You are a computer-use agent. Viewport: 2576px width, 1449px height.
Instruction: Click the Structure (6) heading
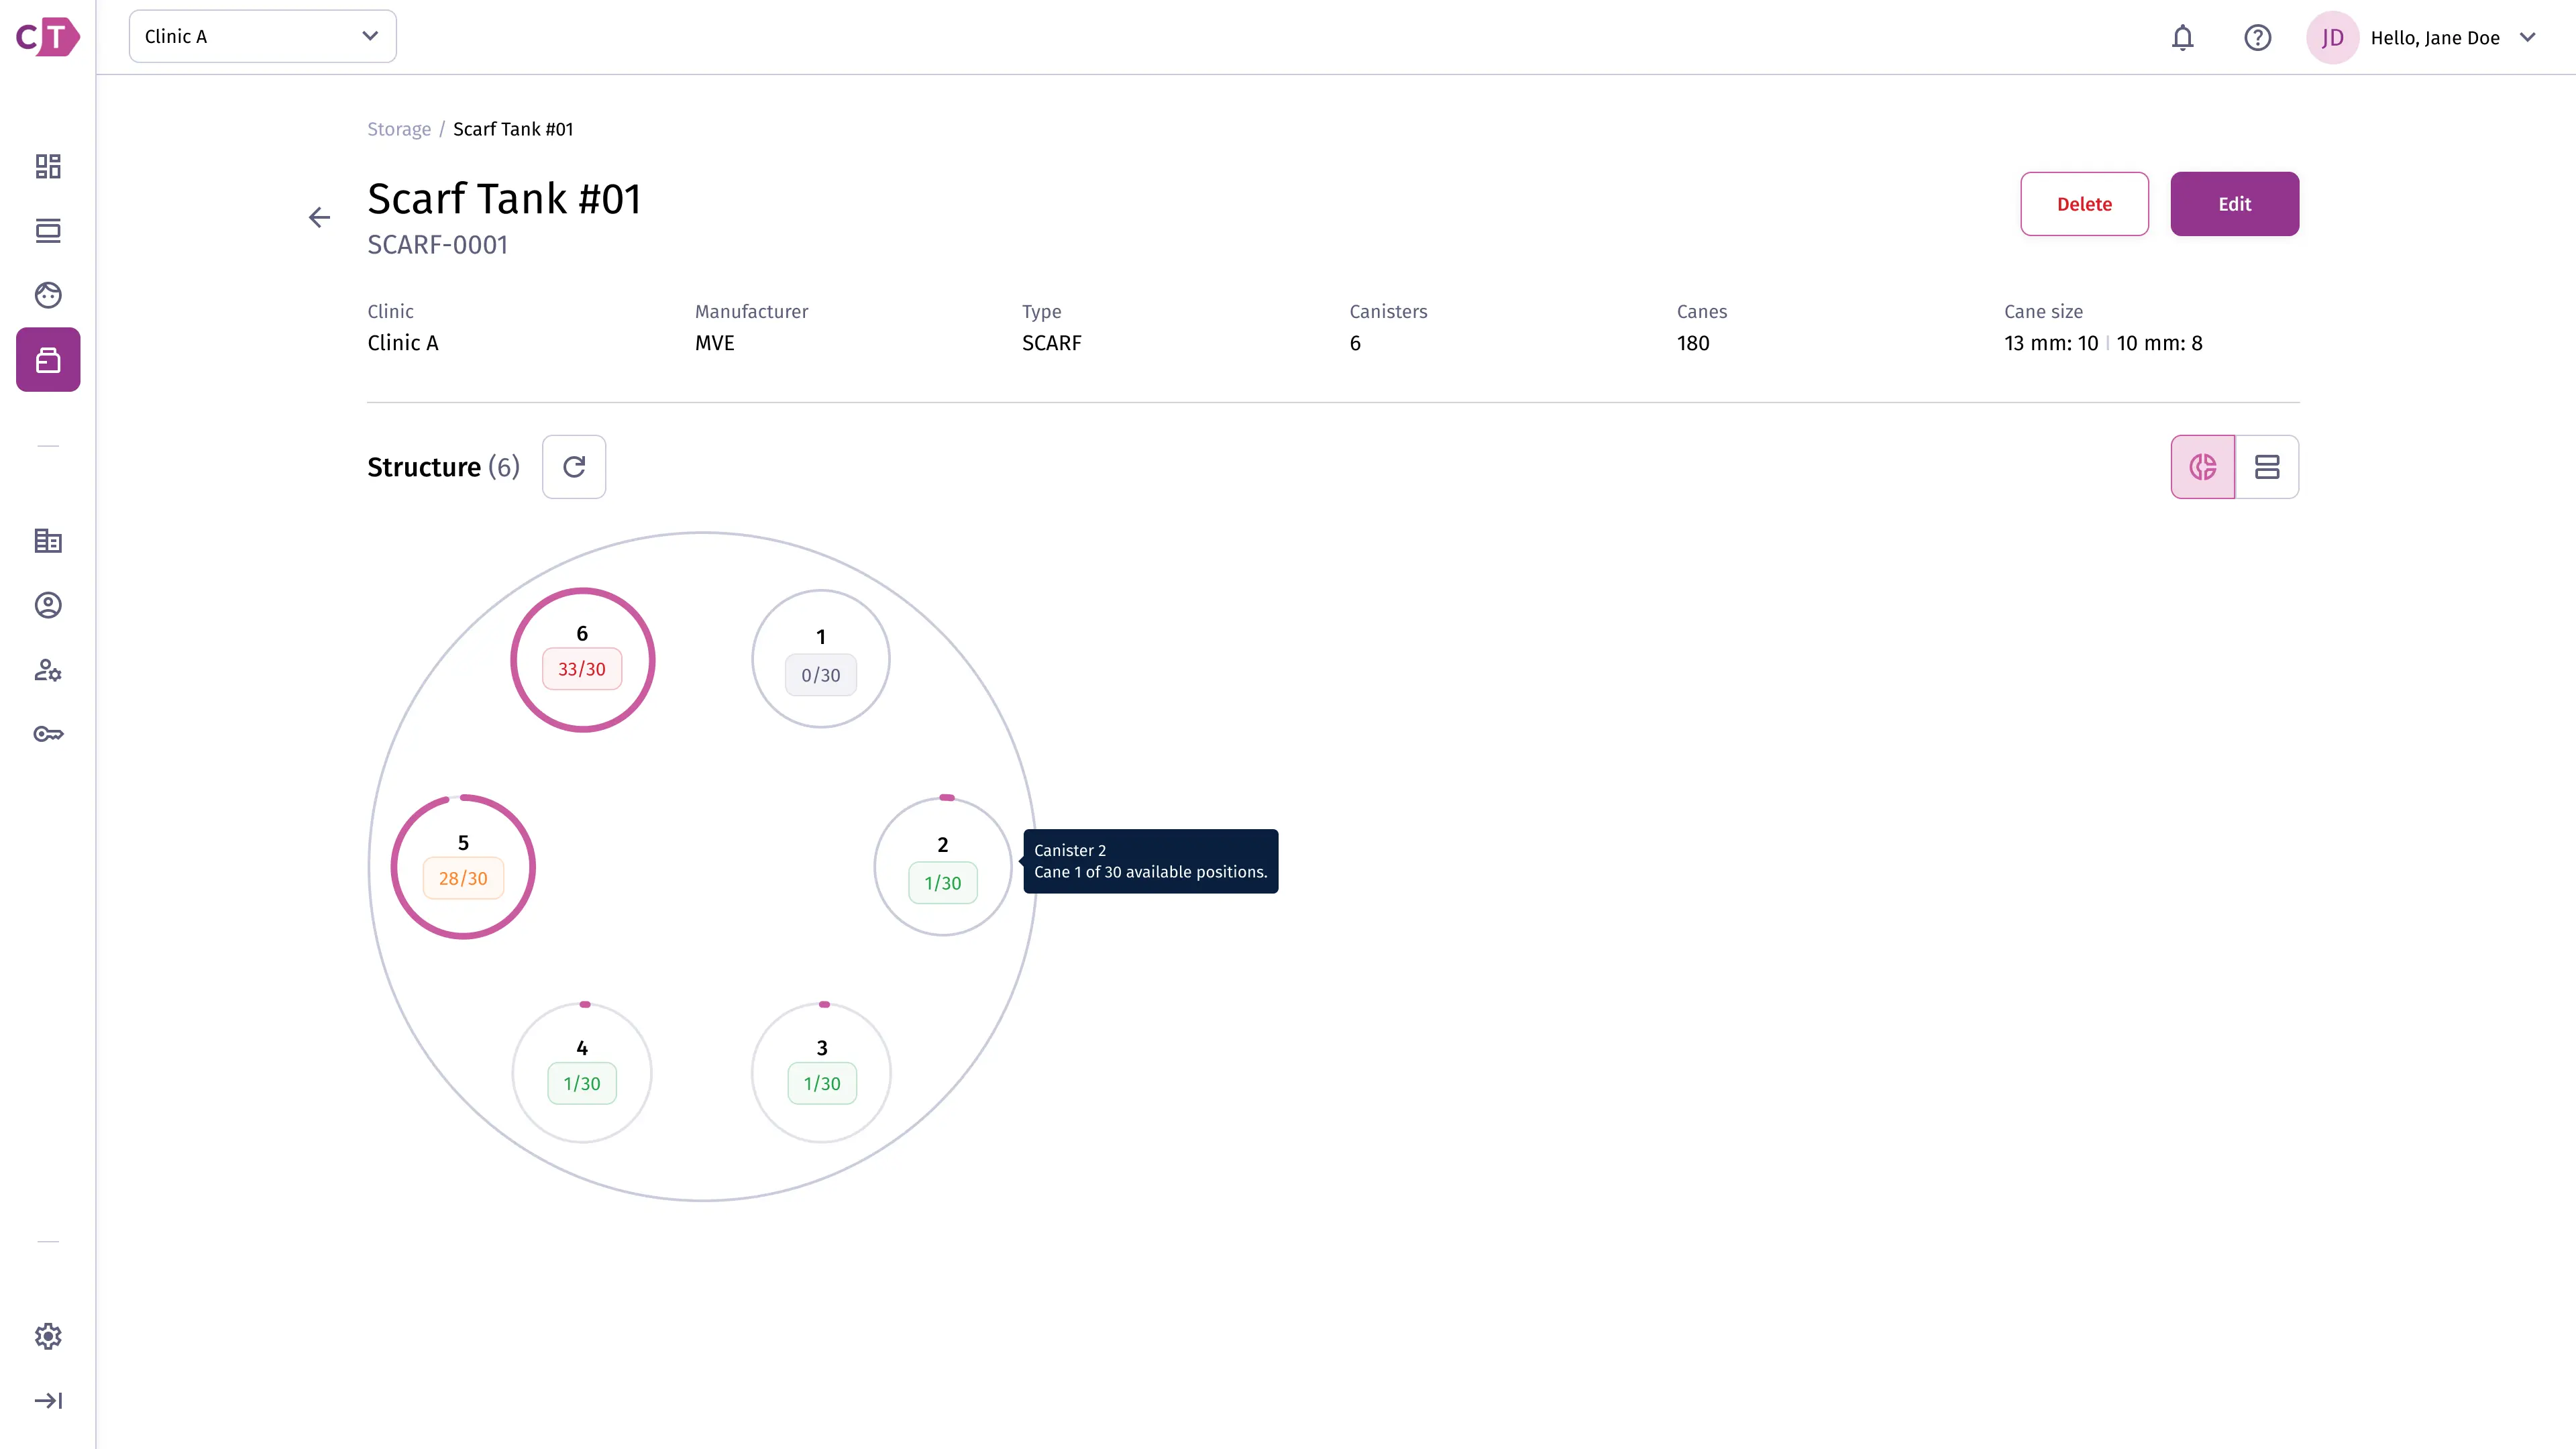pos(444,467)
